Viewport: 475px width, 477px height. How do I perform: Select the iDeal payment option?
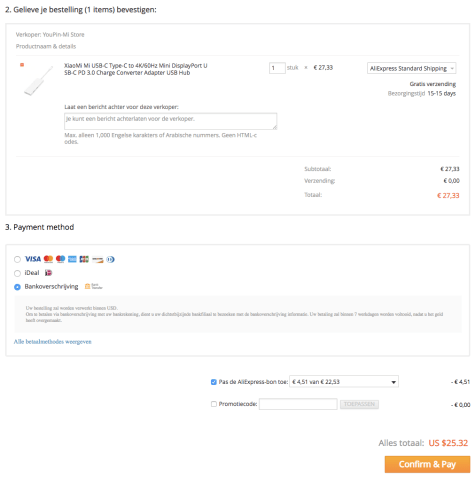[x=17, y=273]
